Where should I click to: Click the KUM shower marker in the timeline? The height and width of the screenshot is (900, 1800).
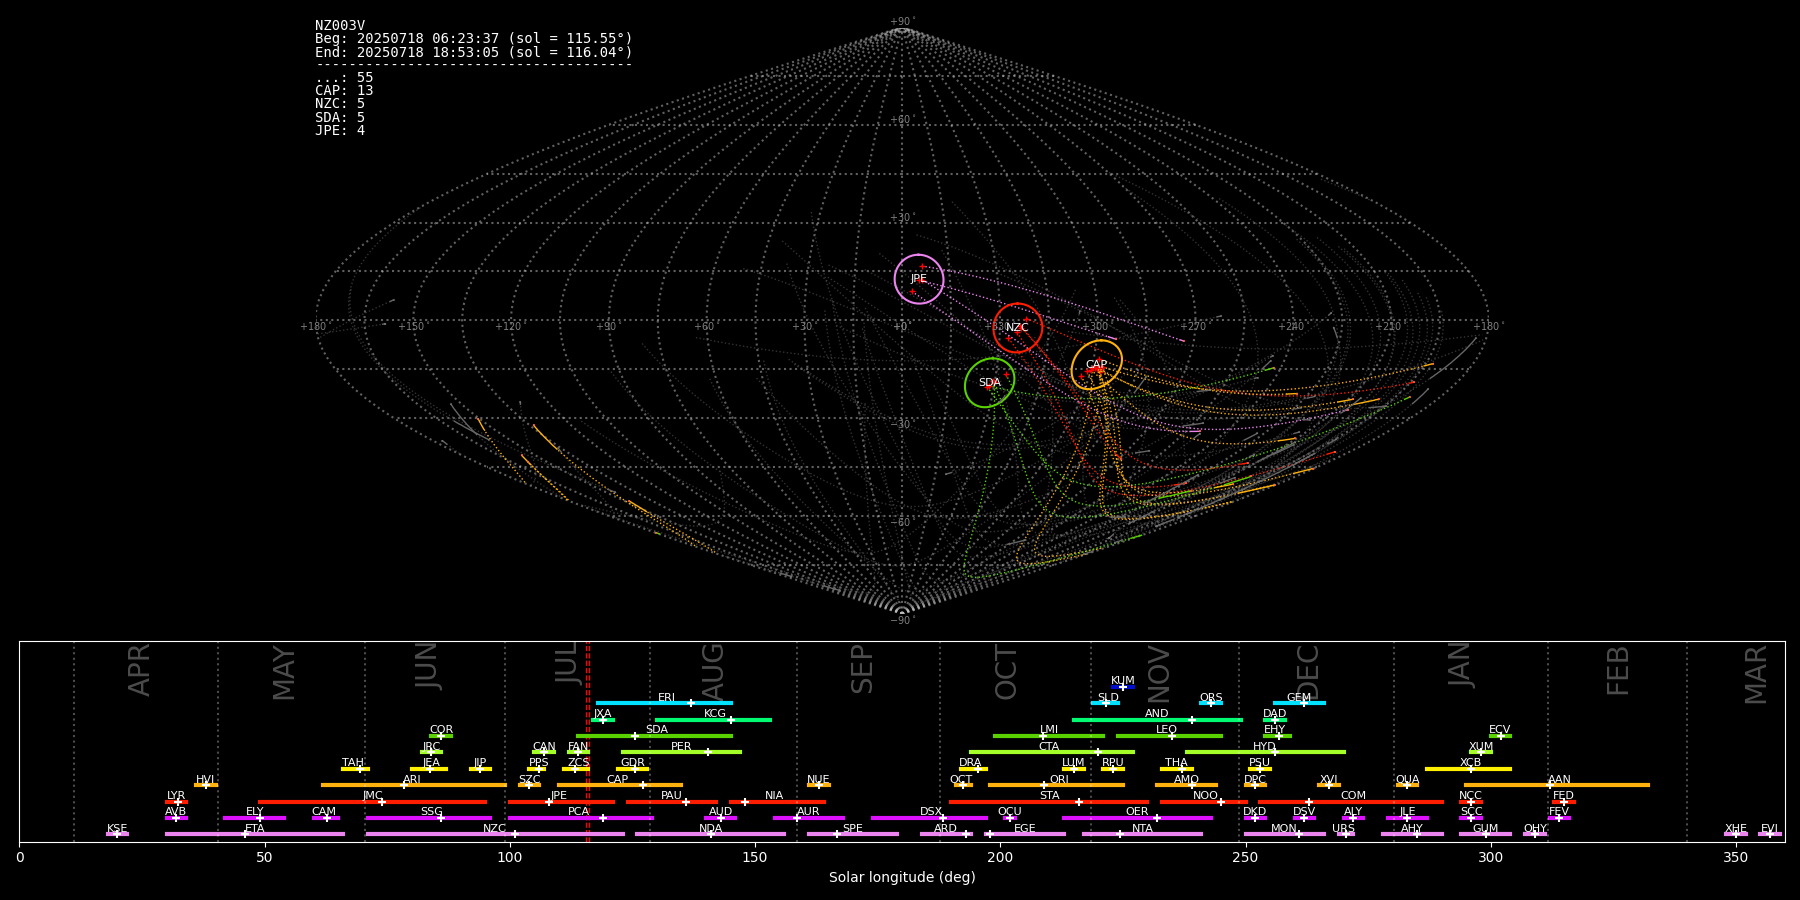(1123, 687)
